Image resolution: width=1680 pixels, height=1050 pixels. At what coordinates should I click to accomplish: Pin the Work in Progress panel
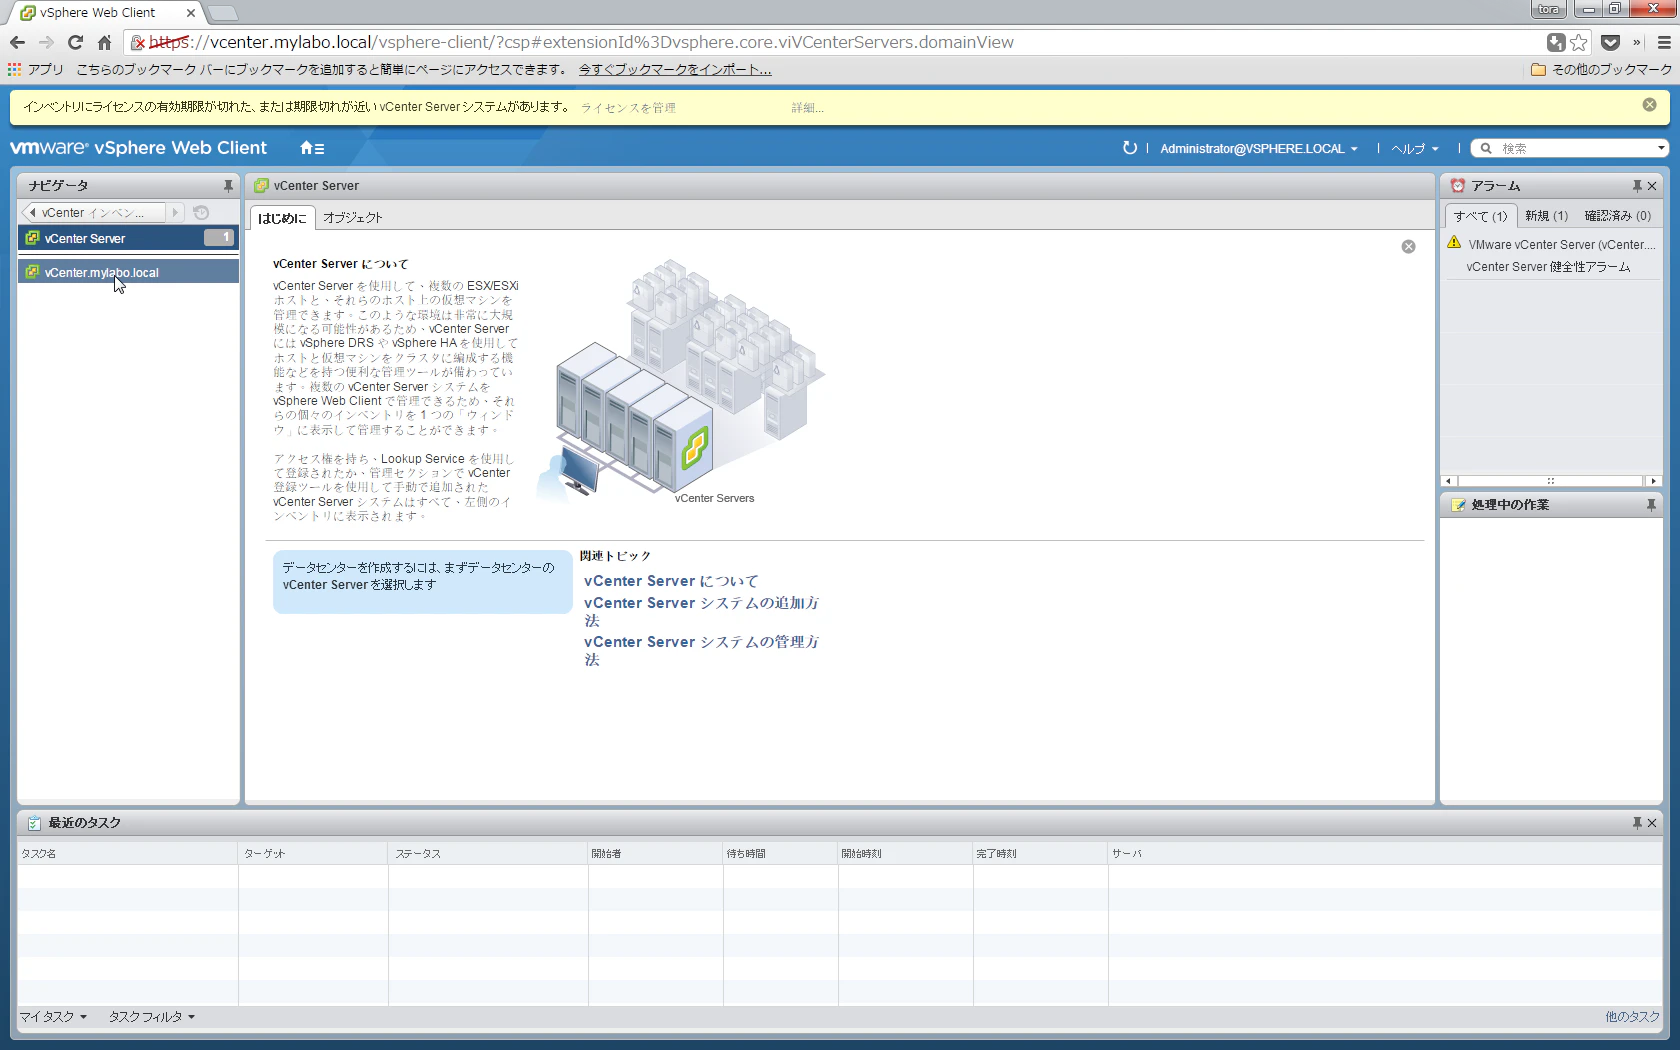click(1651, 505)
